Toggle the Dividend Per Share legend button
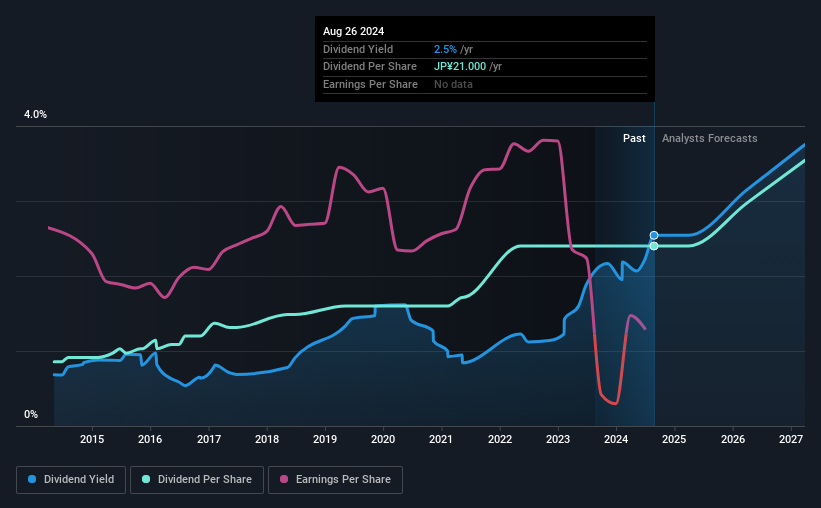This screenshot has width=821, height=508. point(197,480)
